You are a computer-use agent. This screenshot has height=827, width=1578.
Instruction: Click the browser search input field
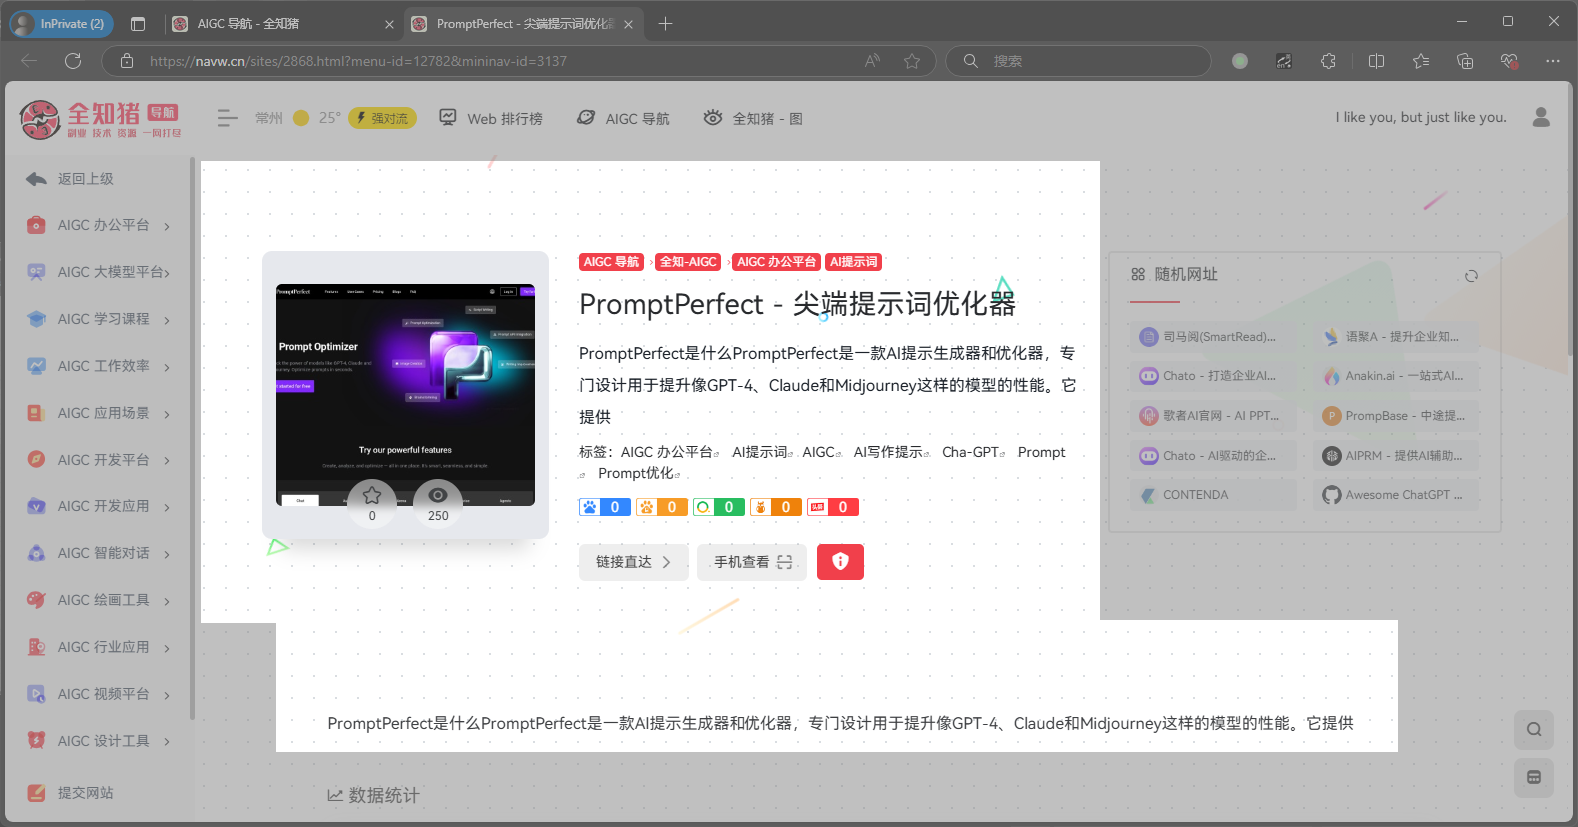coord(1079,61)
